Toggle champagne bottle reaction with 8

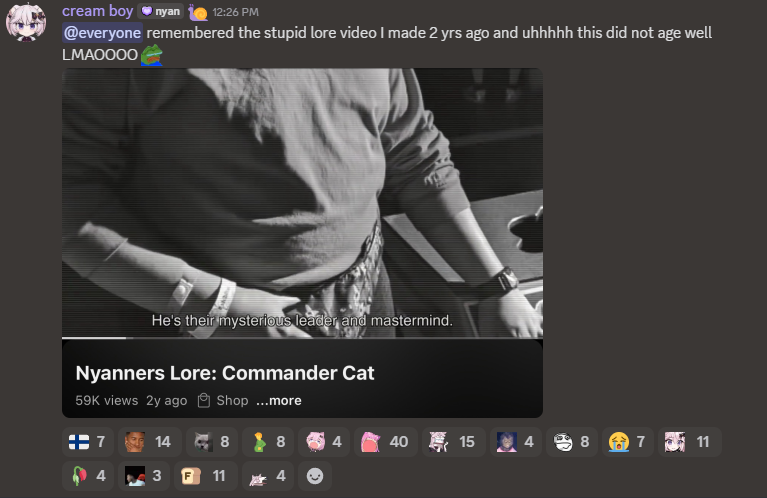point(268,442)
